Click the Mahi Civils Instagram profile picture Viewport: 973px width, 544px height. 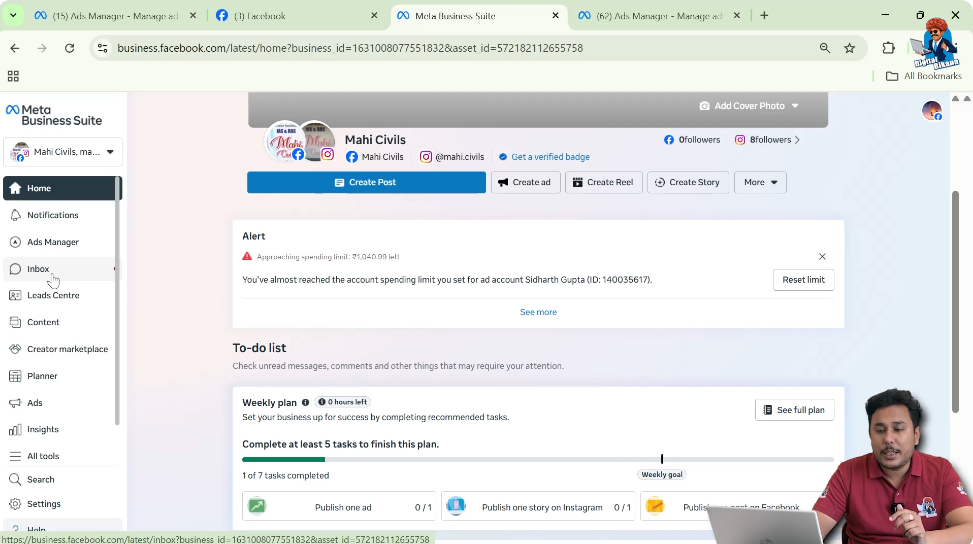point(320,141)
